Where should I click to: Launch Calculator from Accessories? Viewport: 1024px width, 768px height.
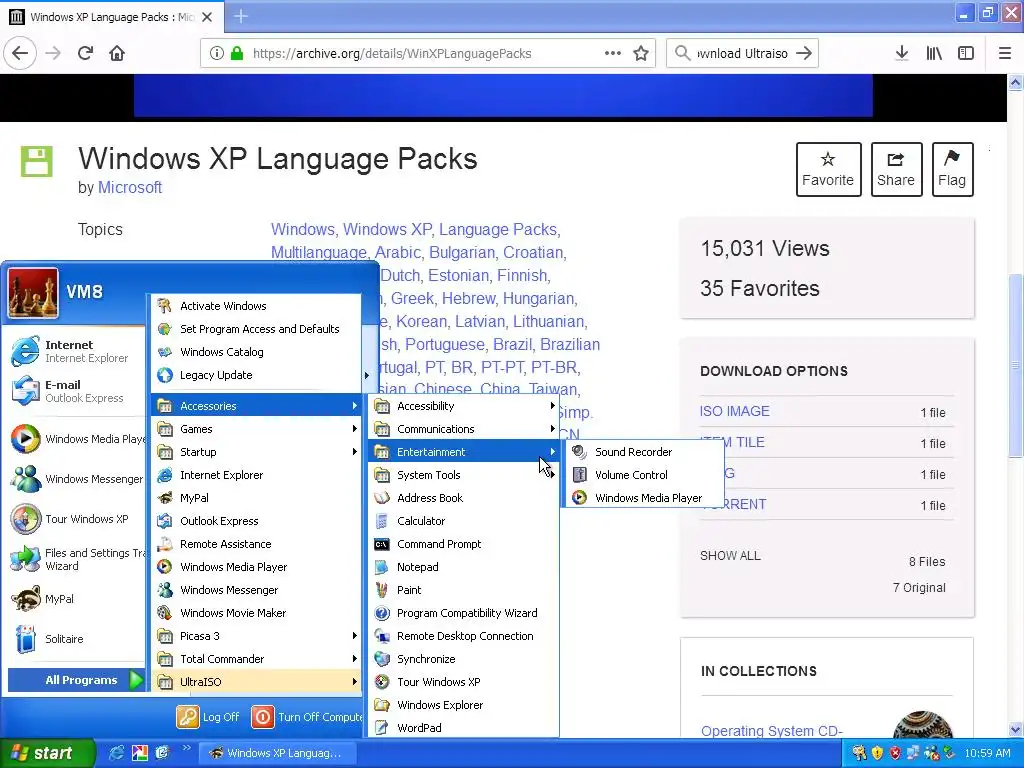[464, 520]
